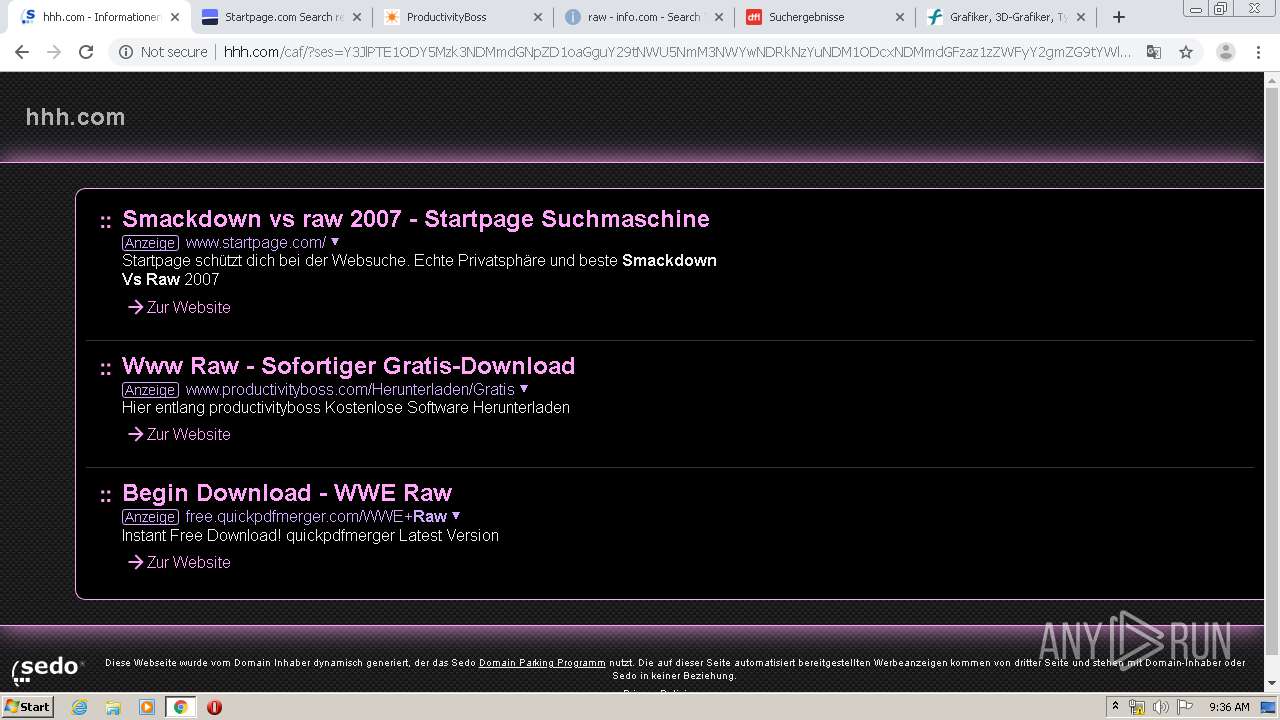The width and height of the screenshot is (1280, 720).
Task: Click the Anzeige badge on the Startpage ad
Action: tap(150, 243)
